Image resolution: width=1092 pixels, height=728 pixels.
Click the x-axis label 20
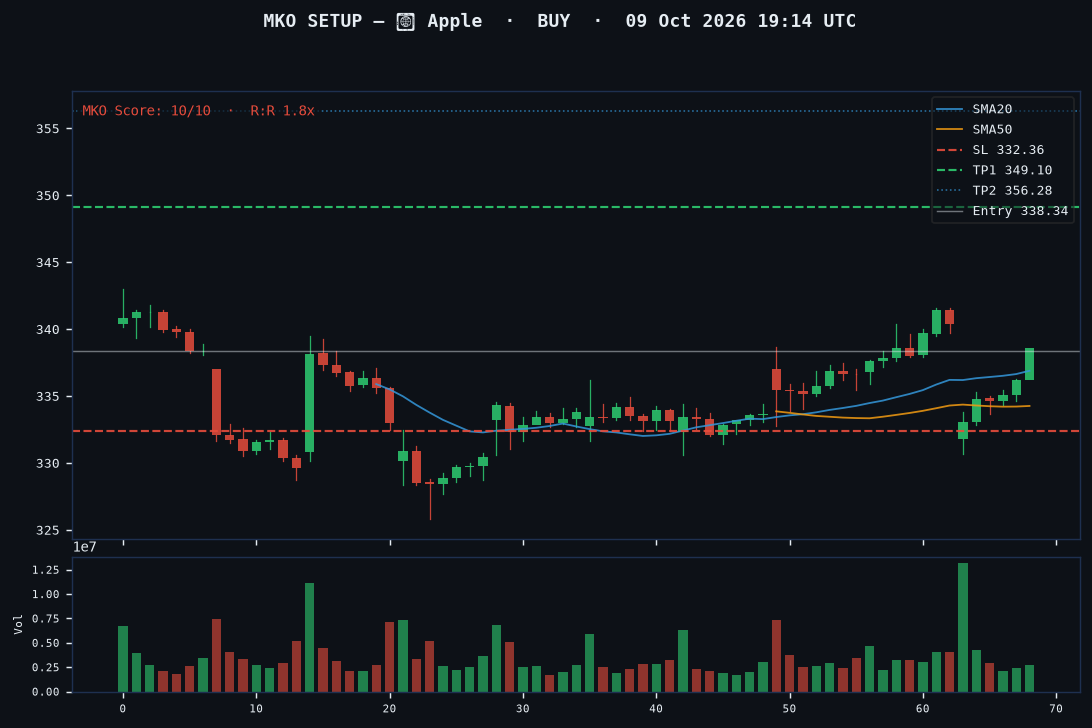click(389, 708)
